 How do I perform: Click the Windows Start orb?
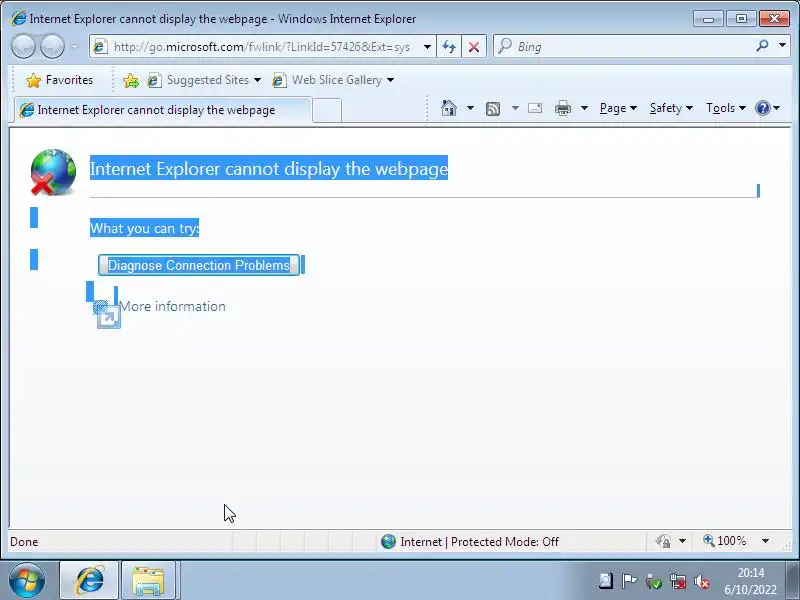tap(27, 580)
